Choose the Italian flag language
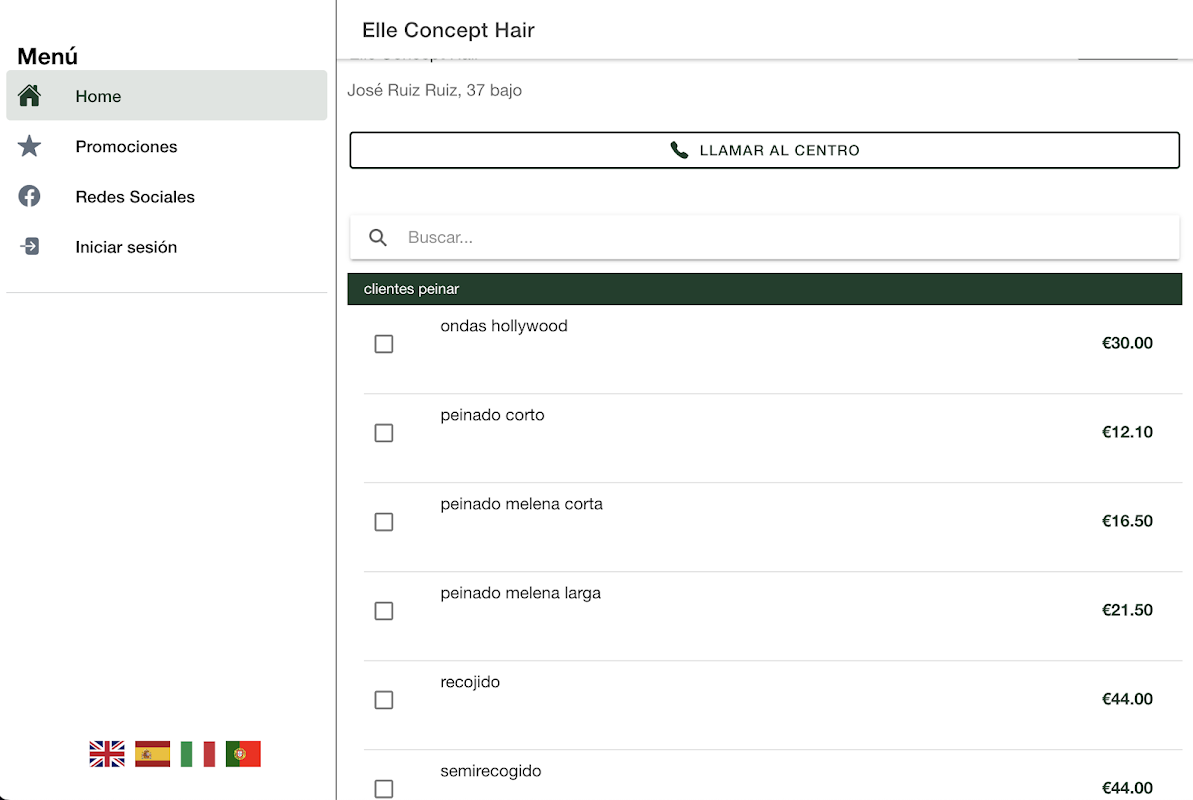This screenshot has height=800, width=1193. (198, 754)
